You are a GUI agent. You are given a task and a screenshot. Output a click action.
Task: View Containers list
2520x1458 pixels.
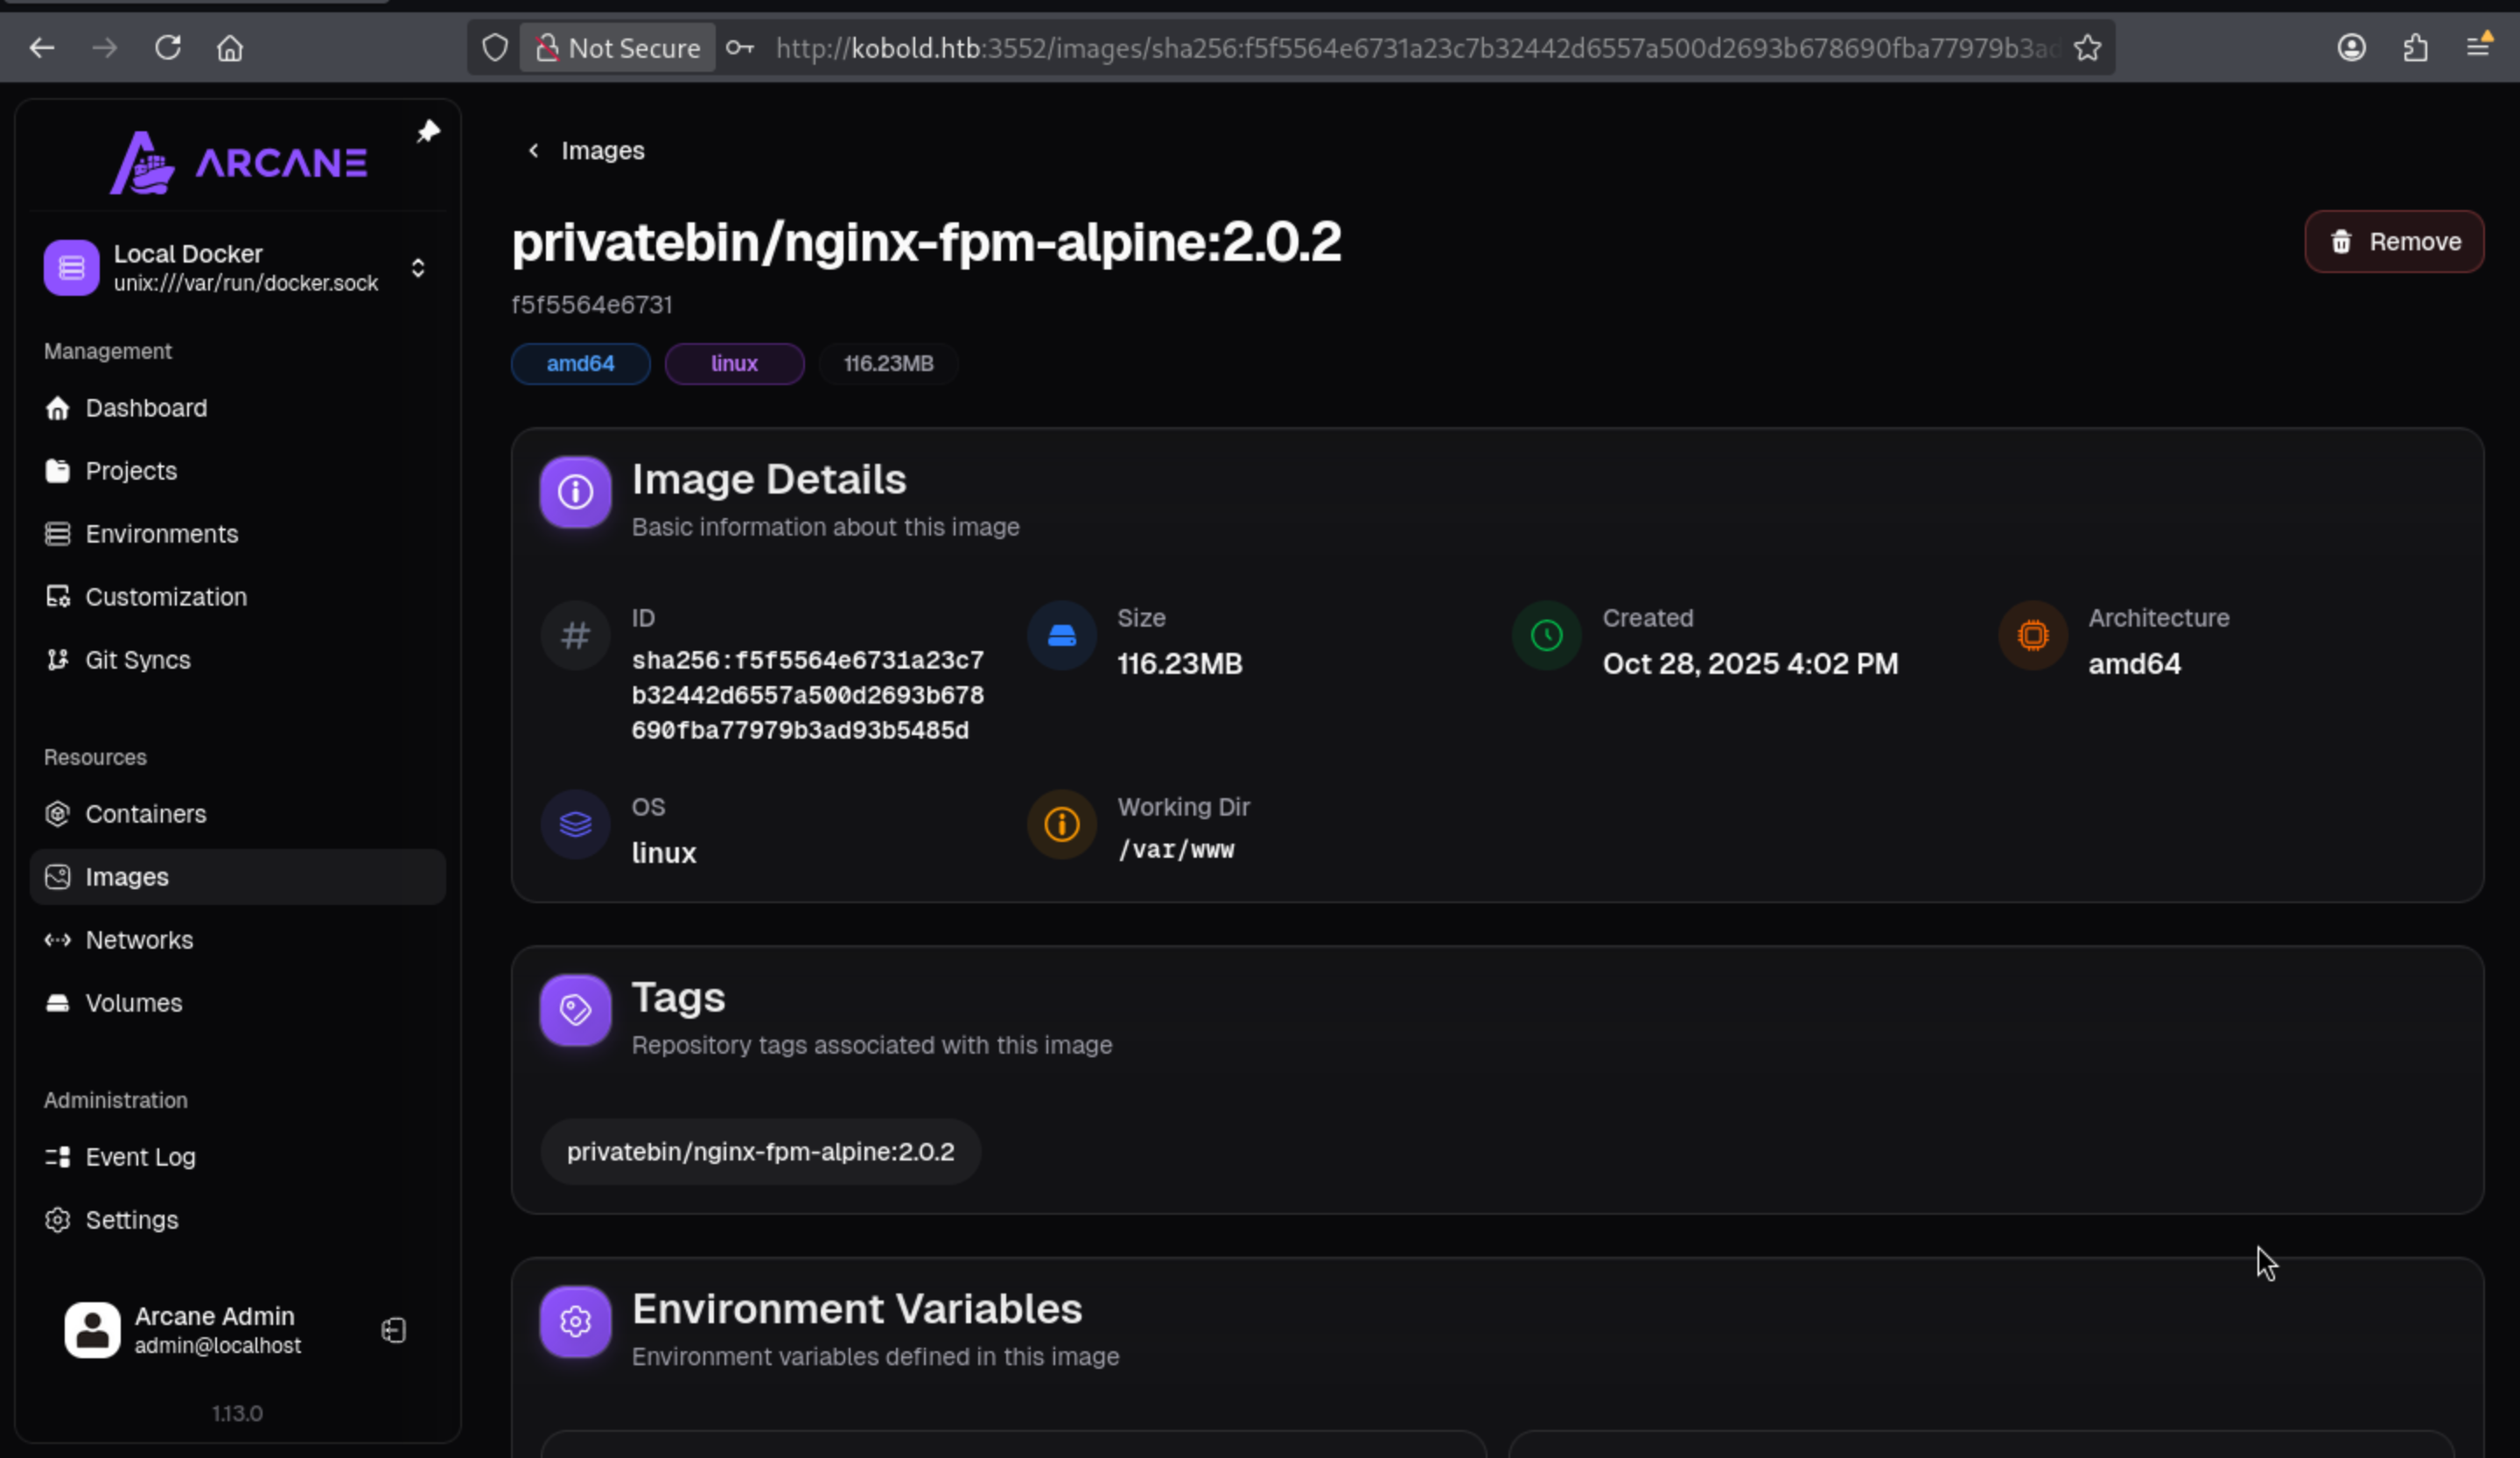coord(145,814)
